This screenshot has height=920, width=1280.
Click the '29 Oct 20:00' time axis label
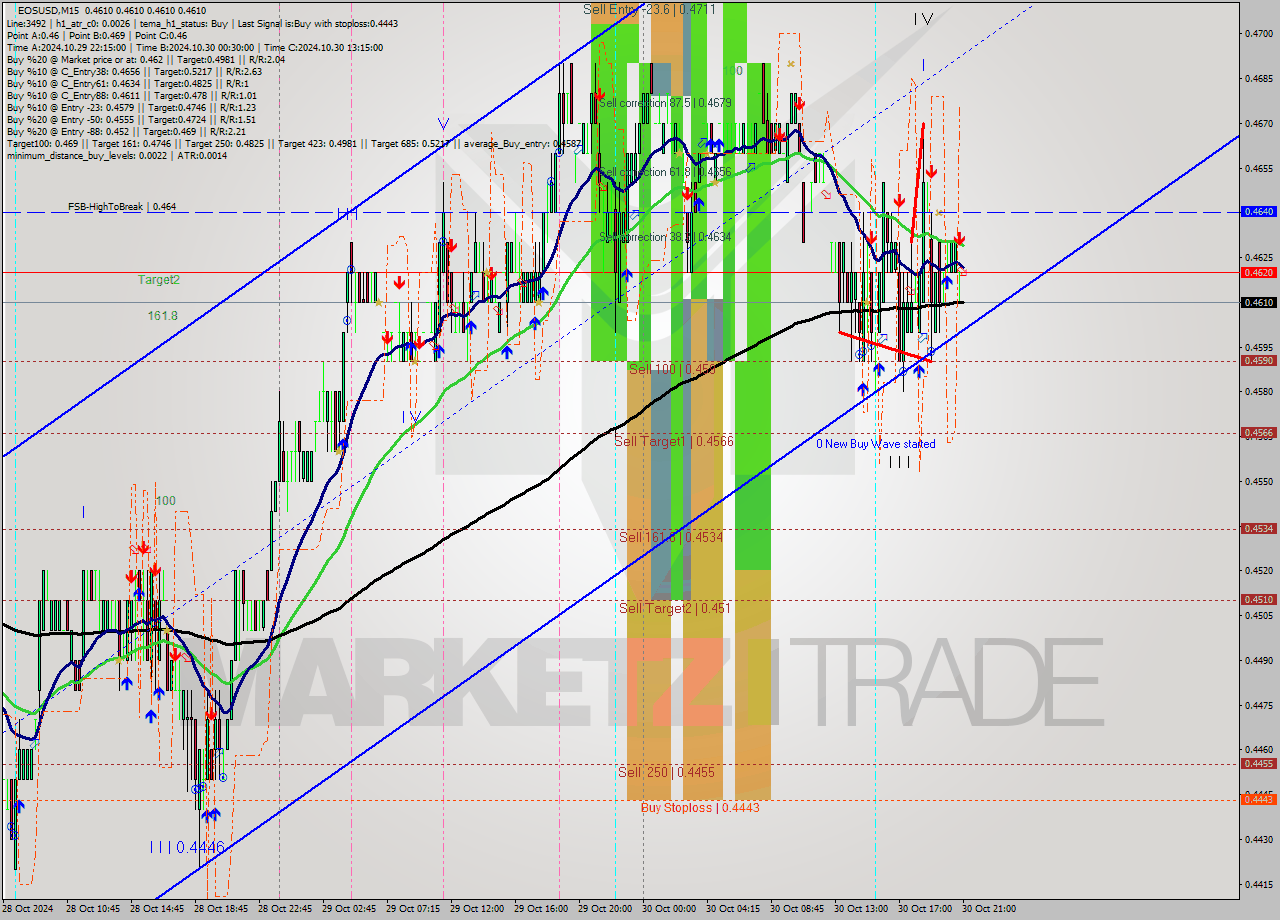[604, 909]
